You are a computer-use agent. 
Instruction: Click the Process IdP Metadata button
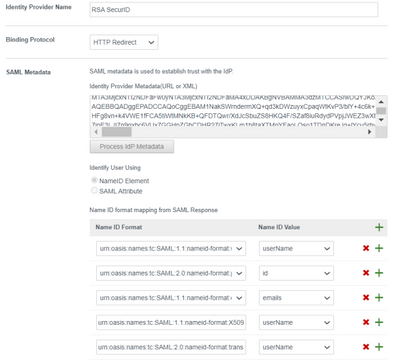(x=132, y=147)
